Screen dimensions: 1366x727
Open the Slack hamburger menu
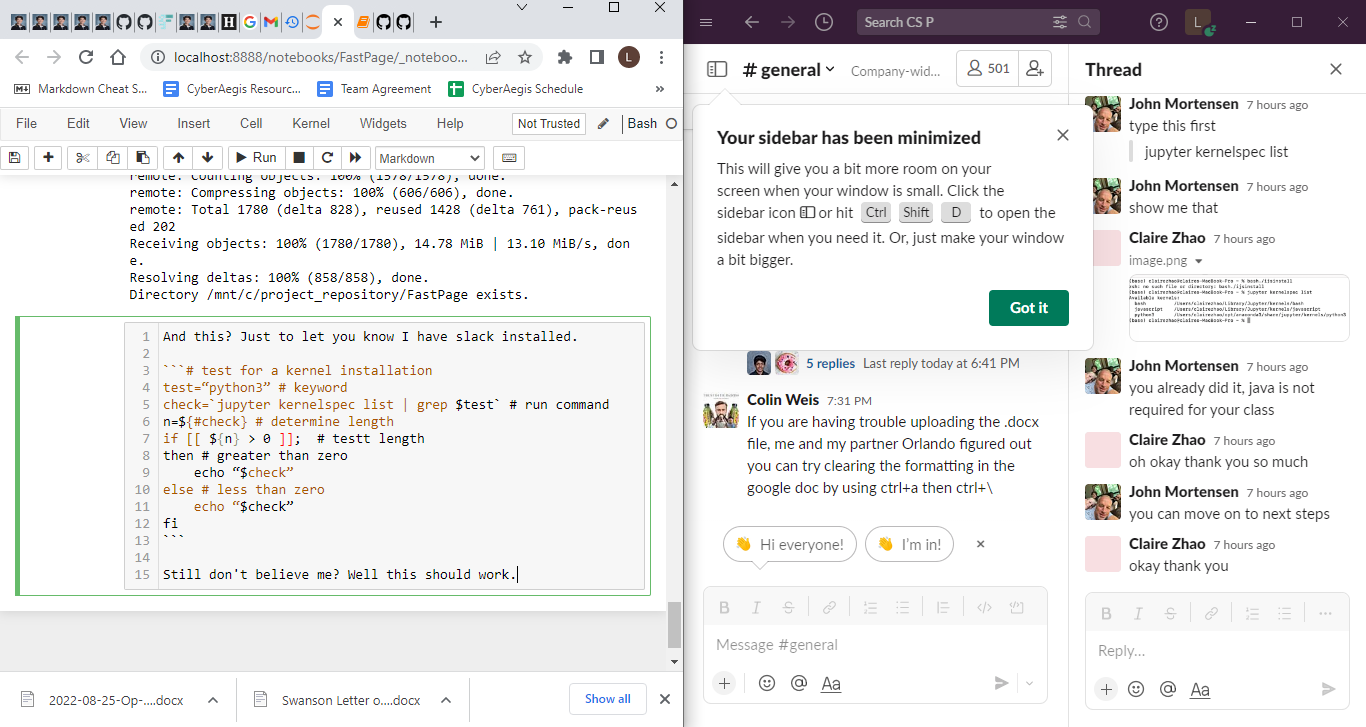click(706, 22)
